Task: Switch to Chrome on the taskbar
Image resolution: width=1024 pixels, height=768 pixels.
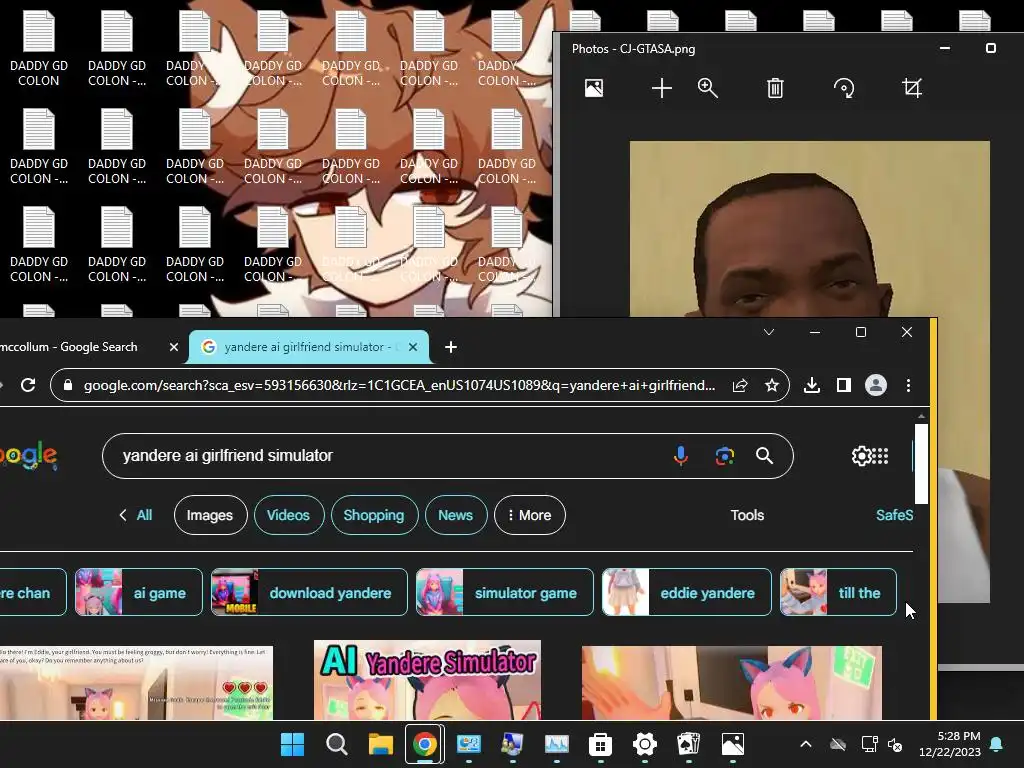Action: [424, 744]
